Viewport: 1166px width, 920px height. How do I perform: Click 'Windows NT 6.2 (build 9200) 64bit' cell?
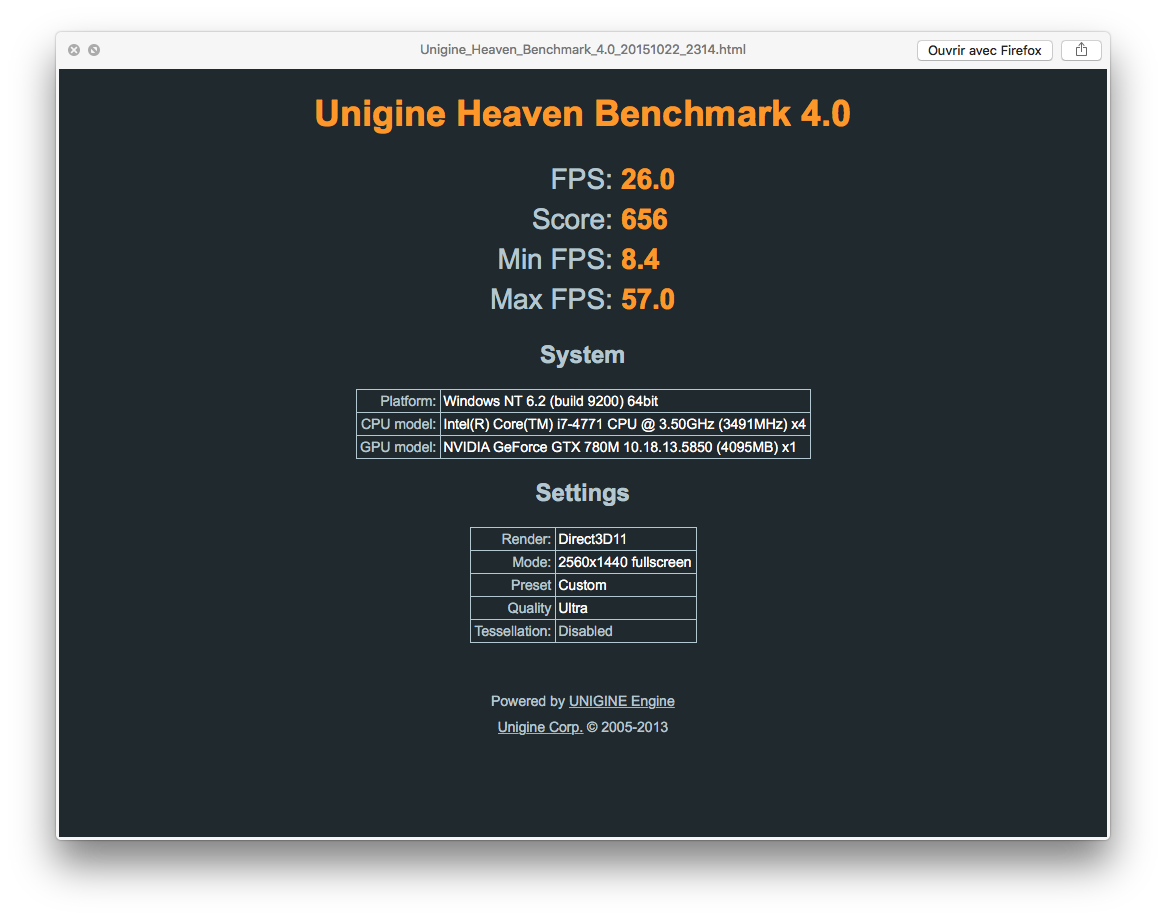point(625,401)
